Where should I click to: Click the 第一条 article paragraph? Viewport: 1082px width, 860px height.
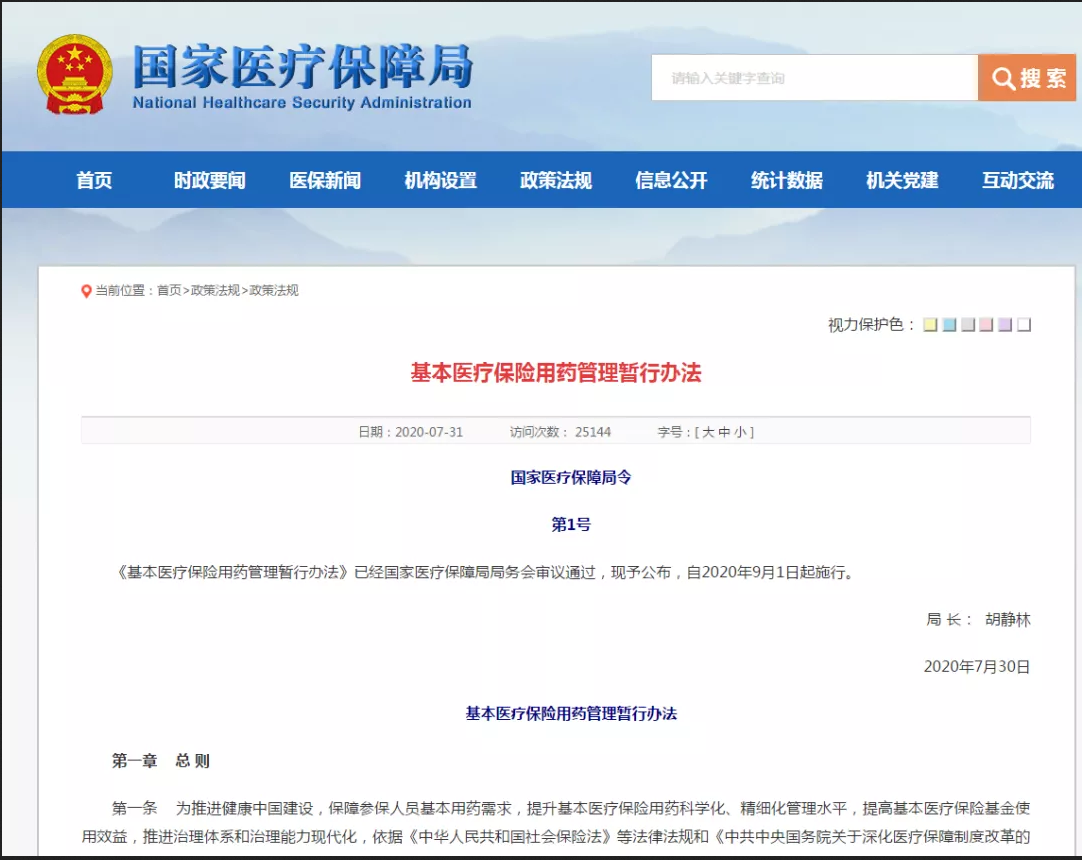(x=556, y=822)
